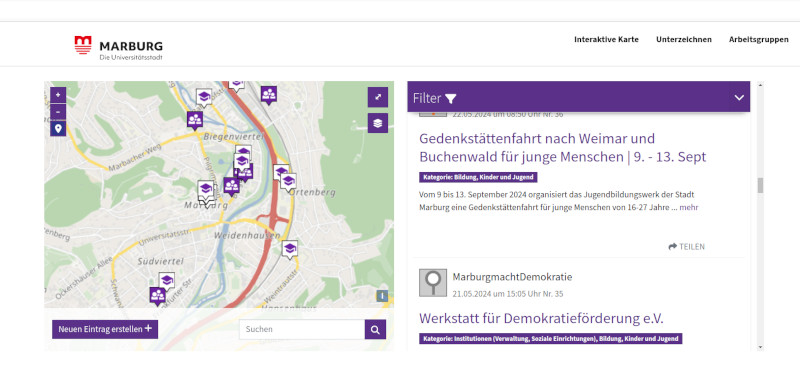Image resolution: width=800 pixels, height=390 pixels.
Task: Focus the Suchen search field
Action: pos(302,330)
